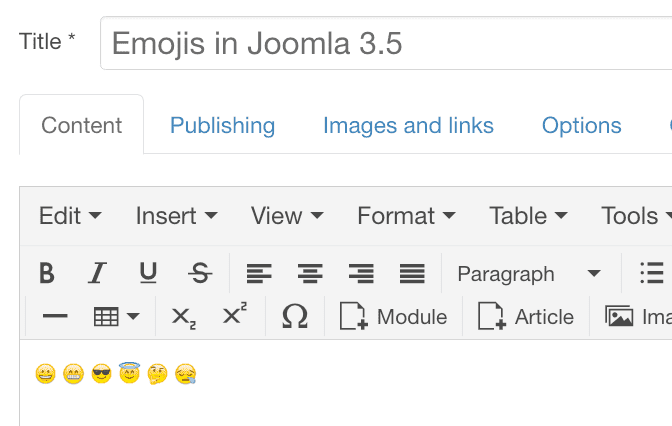672x426 pixels.
Task: Open the Edit menu
Action: click(x=70, y=216)
